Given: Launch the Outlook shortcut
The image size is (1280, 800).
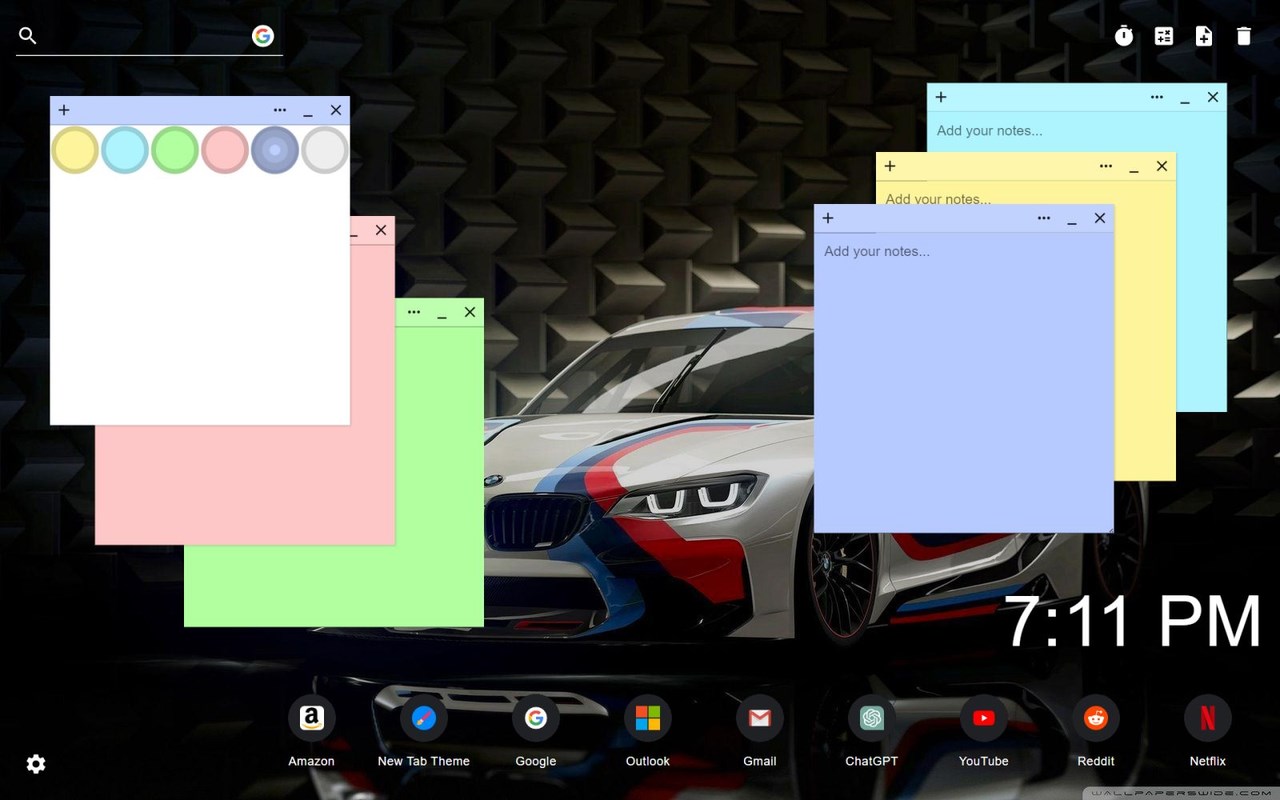Looking at the screenshot, I should click(x=648, y=718).
